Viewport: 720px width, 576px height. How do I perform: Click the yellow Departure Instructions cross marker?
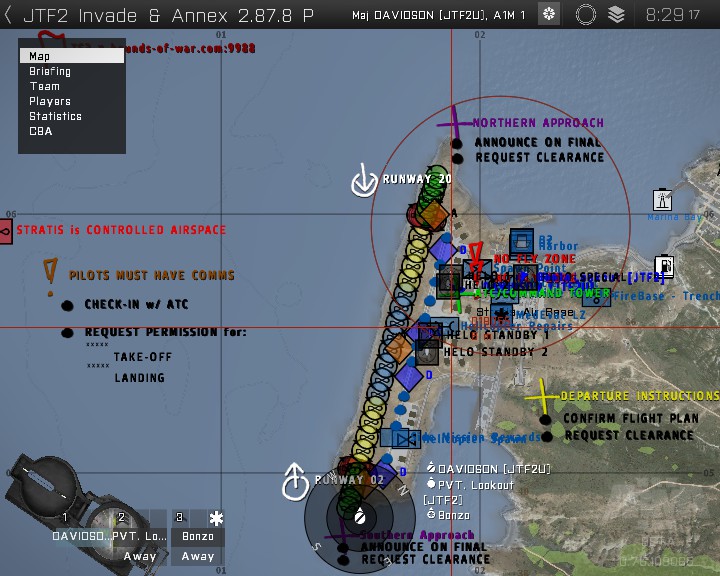point(543,395)
